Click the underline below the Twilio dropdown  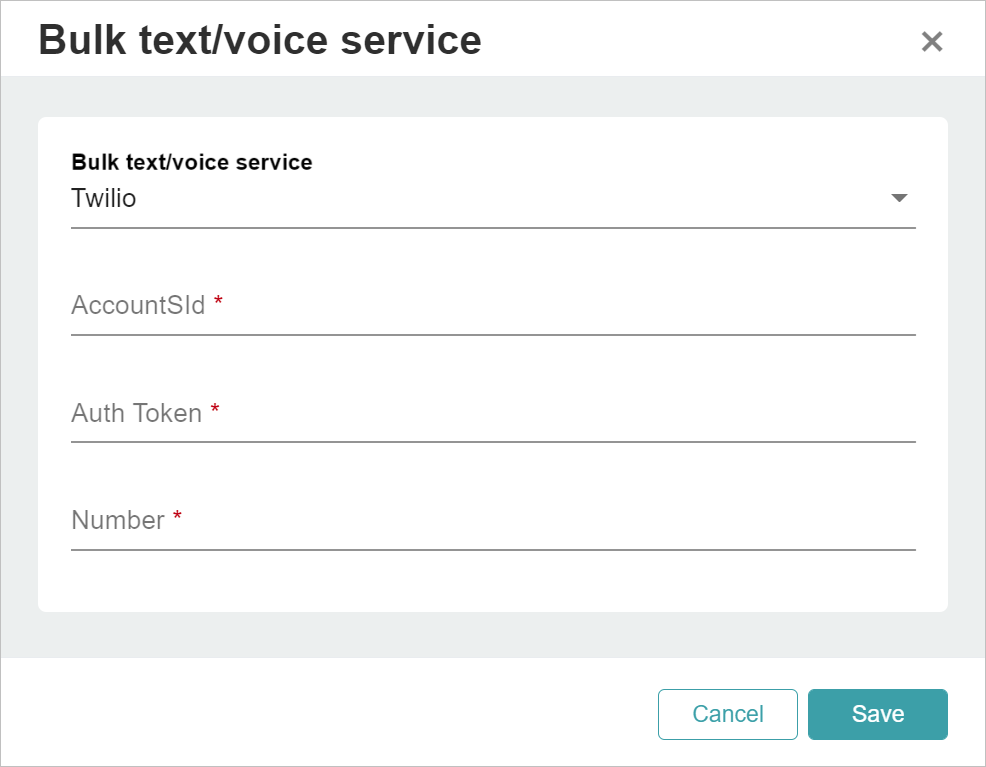(x=493, y=228)
